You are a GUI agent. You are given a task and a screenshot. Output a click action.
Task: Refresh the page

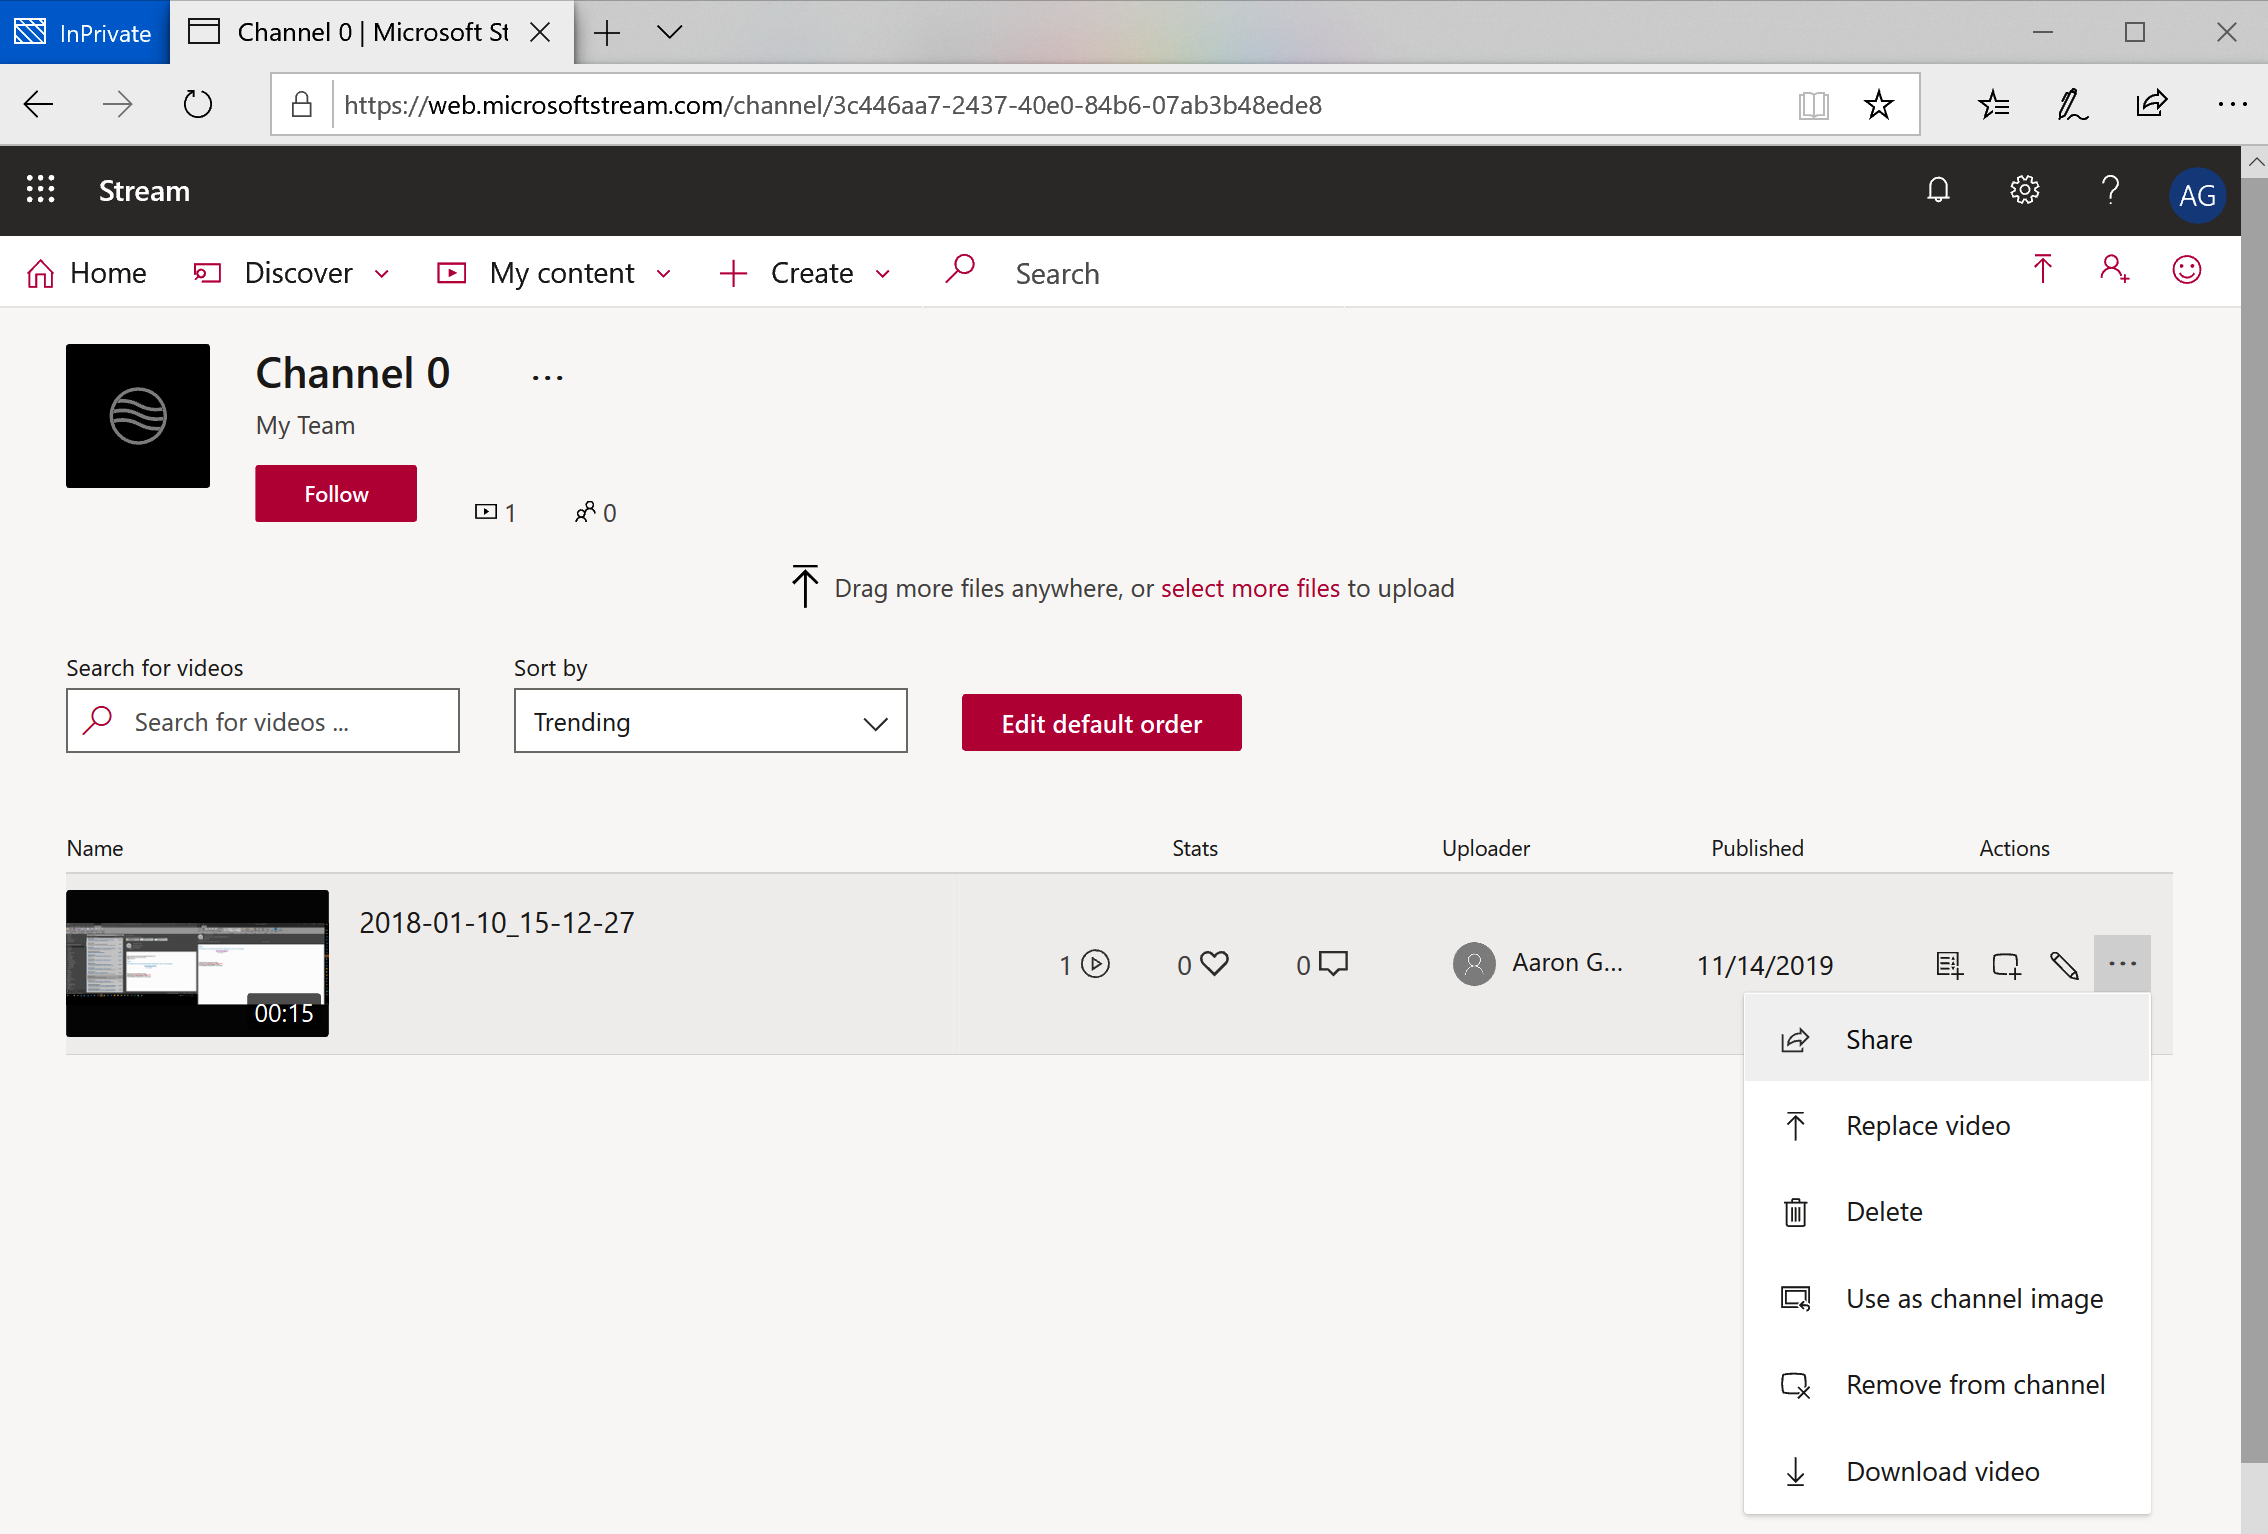tap(198, 104)
